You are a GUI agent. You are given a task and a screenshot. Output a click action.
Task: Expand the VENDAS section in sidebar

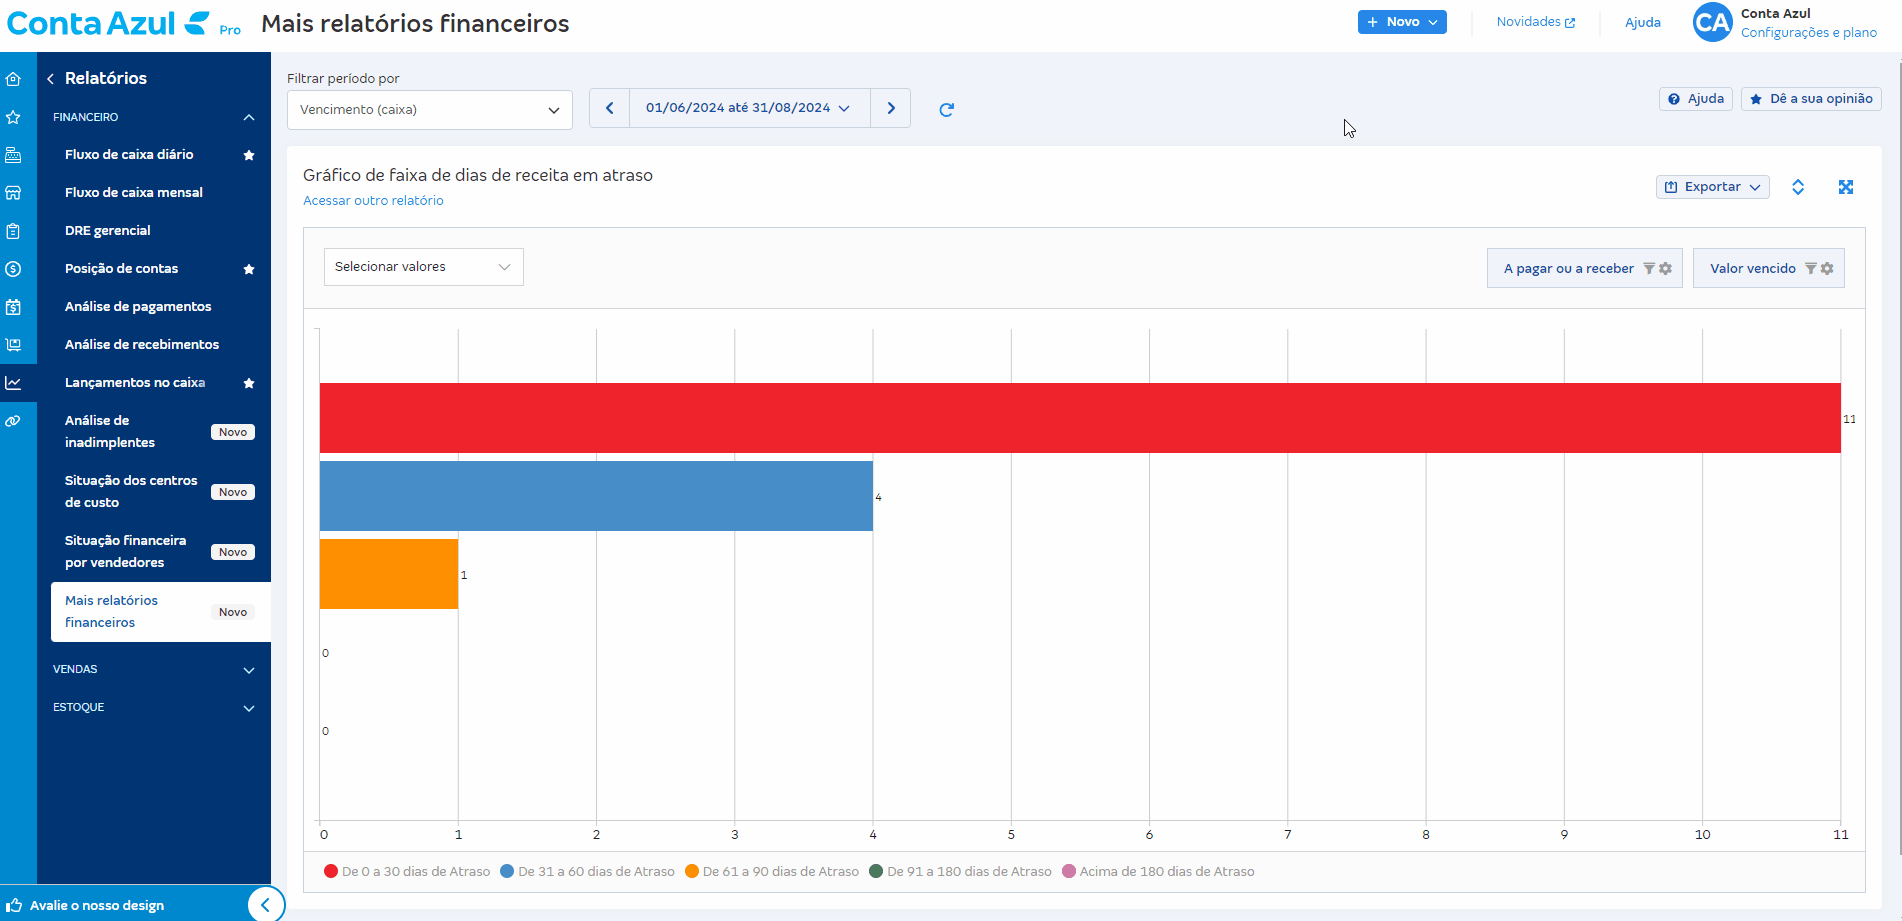(153, 670)
